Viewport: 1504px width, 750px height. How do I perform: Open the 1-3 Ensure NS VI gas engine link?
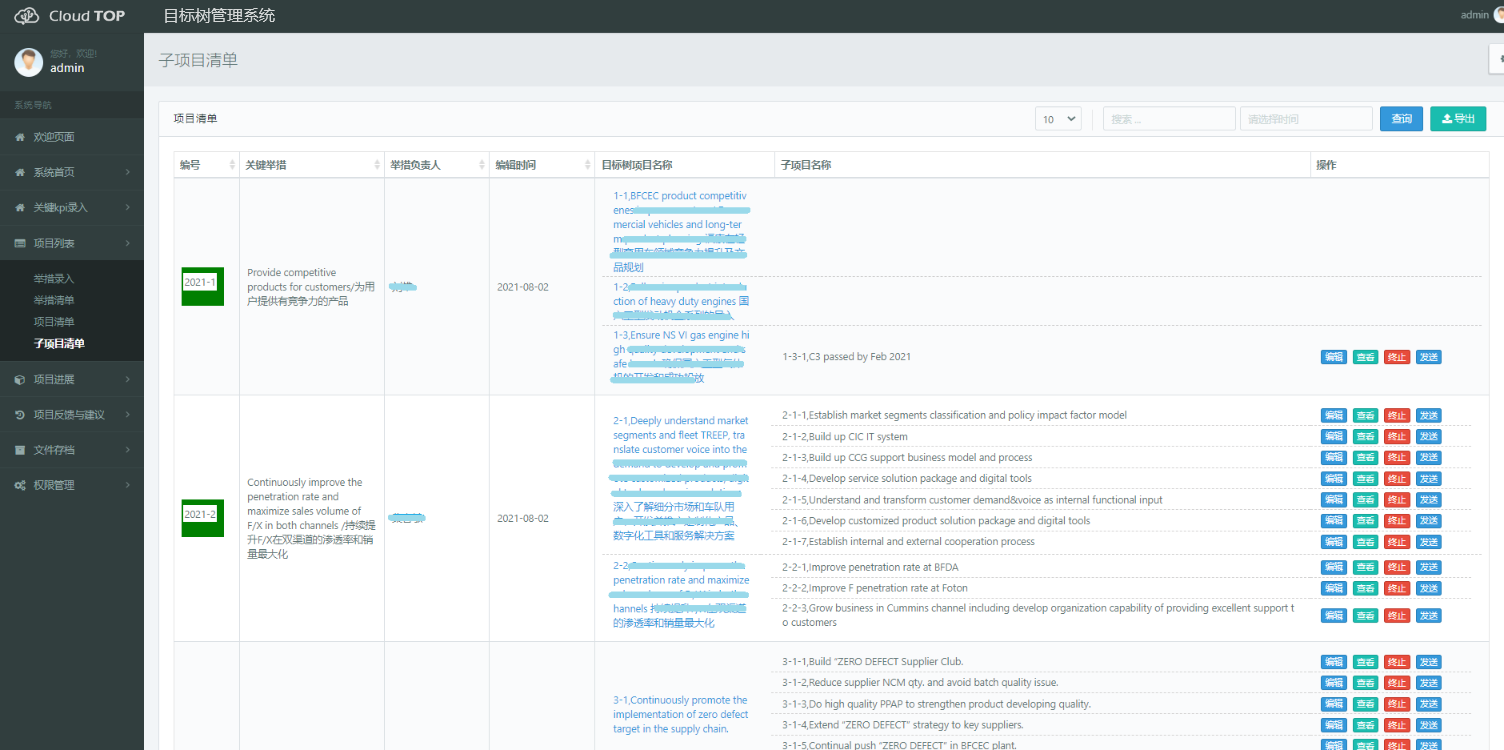click(681, 356)
